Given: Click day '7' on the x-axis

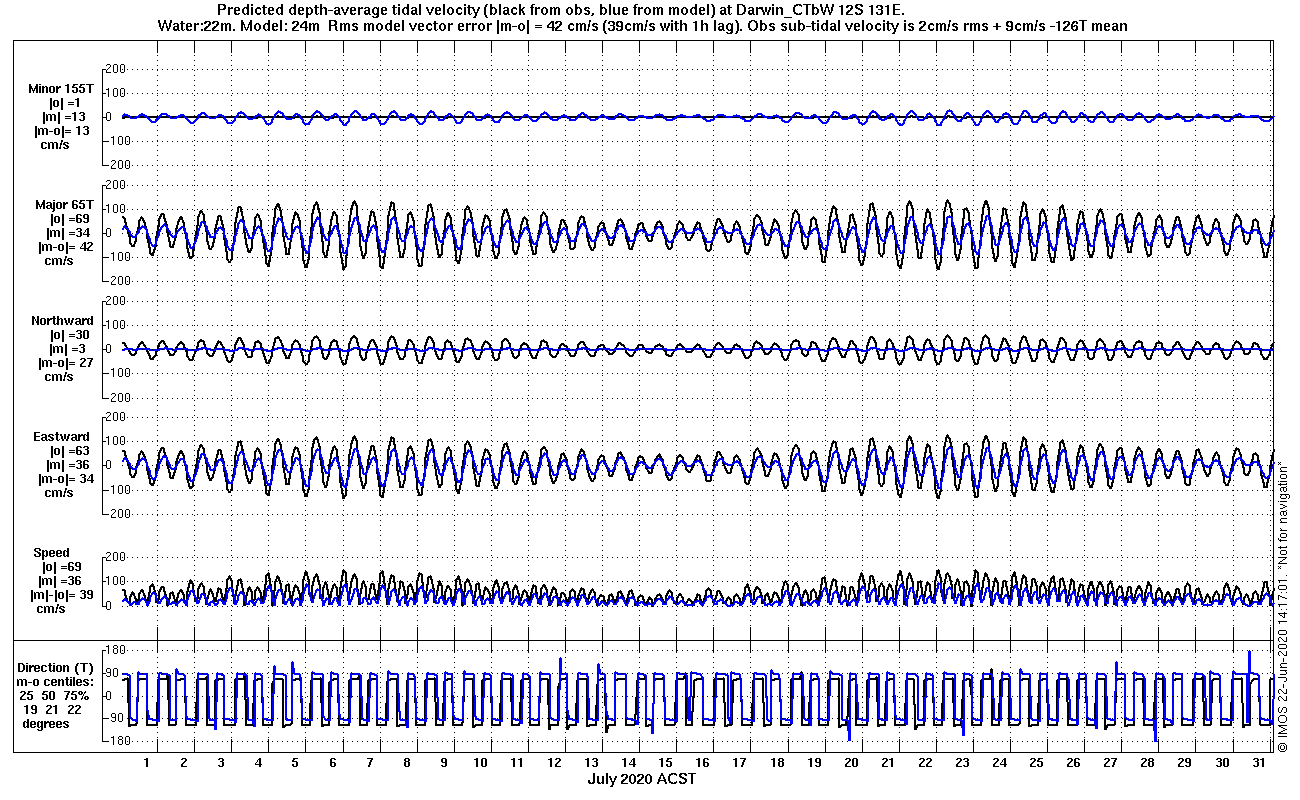Looking at the screenshot, I should pos(370,762).
